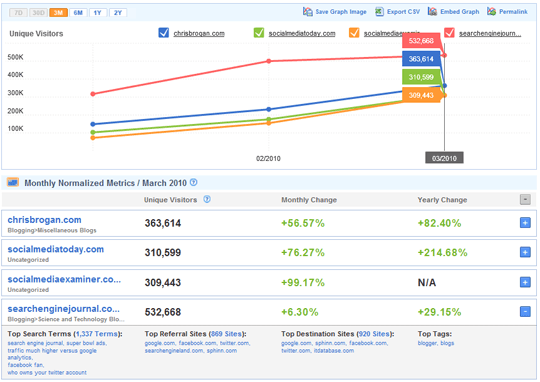Screen dimensions: 540x382
Task: Click the itdatabase.com destination site
Action: pyautogui.click(x=334, y=351)
